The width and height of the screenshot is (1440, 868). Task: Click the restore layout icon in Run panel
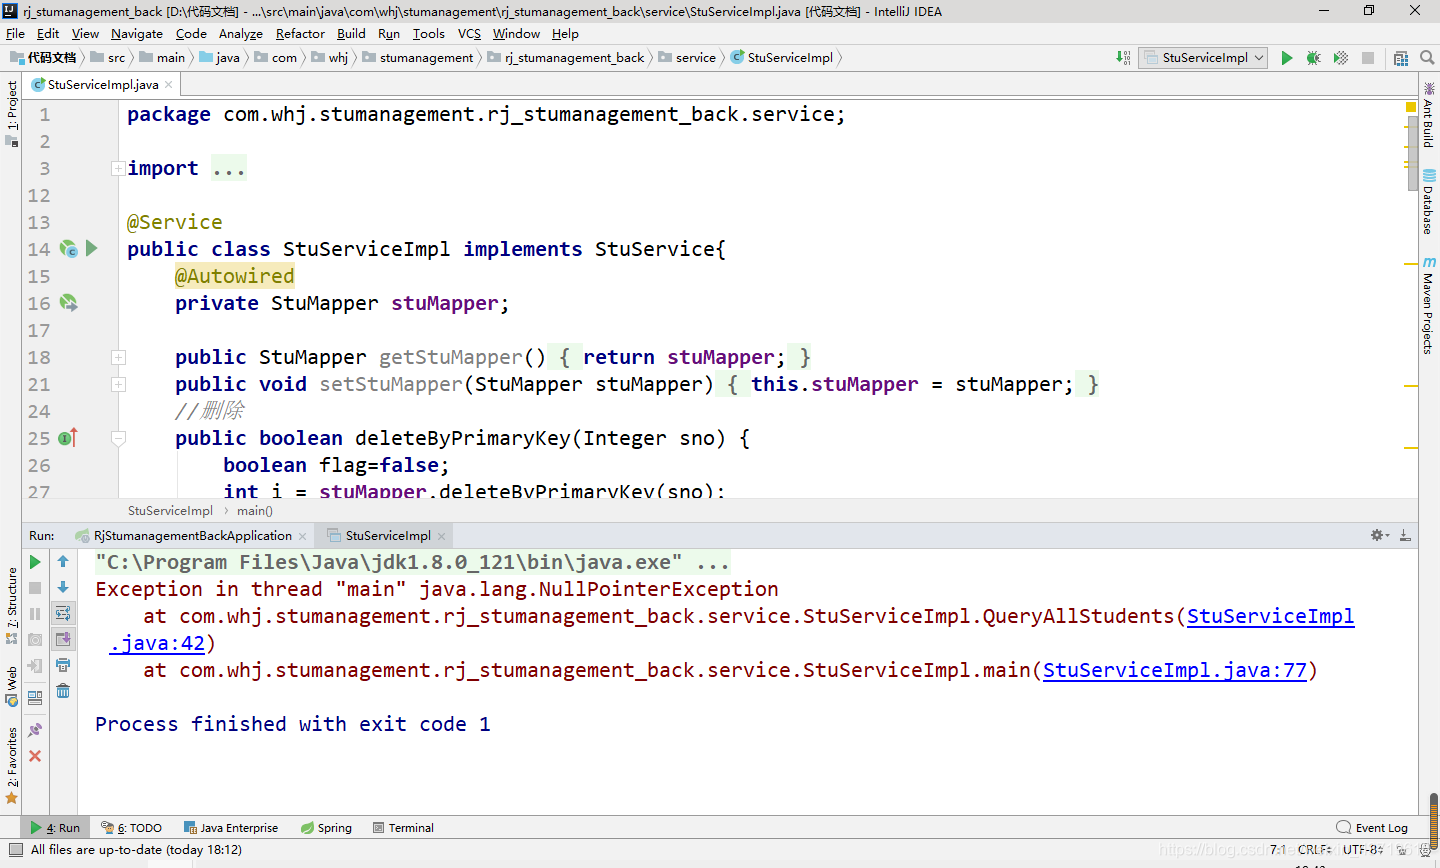click(x=35, y=697)
